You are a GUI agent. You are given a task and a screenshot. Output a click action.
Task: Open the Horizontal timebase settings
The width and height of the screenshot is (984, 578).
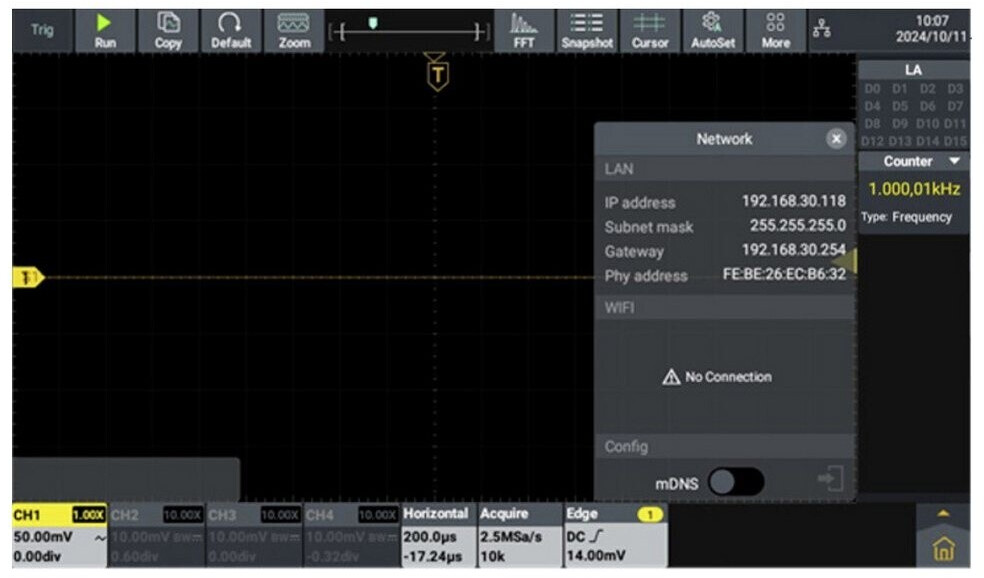pos(439,535)
